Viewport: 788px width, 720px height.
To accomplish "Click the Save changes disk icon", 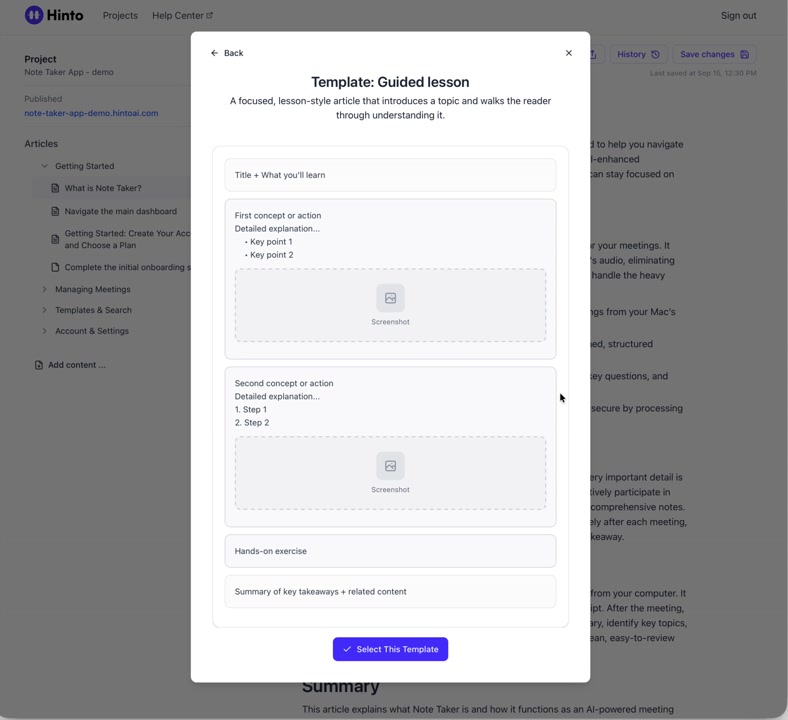I will pyautogui.click(x=744, y=54).
